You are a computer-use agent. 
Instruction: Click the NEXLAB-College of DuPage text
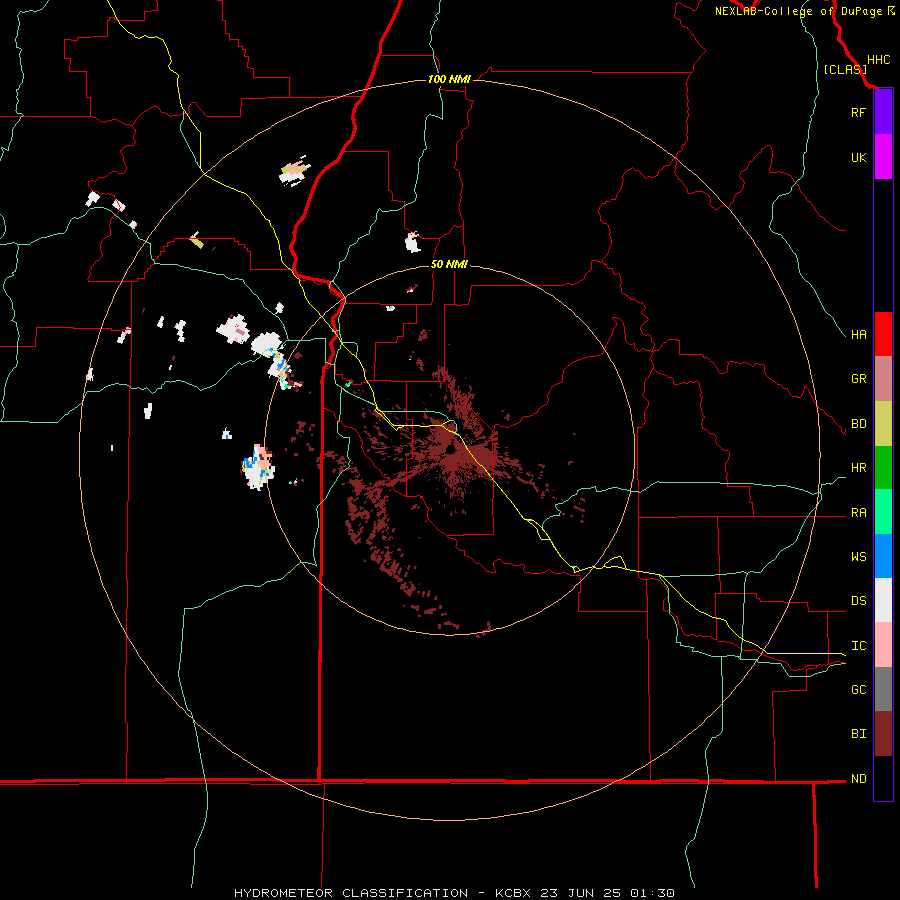point(800,11)
